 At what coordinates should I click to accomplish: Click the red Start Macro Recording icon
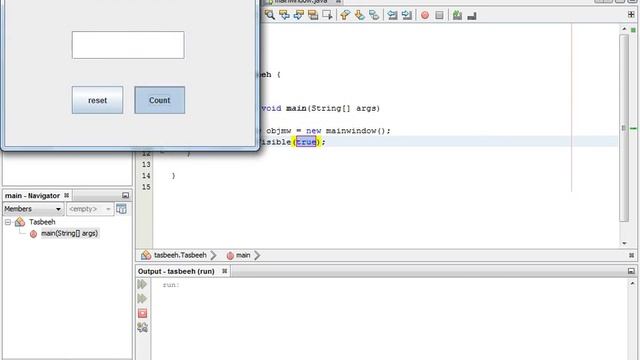pos(425,15)
